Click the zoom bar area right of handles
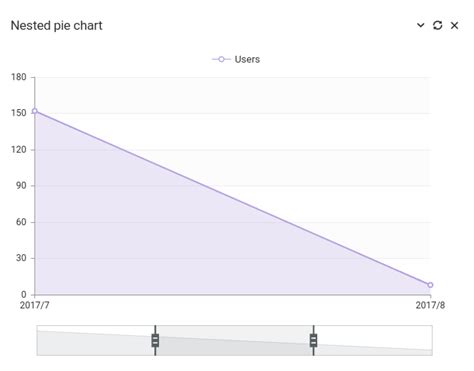Viewport: 474px width, 371px height. click(375, 340)
